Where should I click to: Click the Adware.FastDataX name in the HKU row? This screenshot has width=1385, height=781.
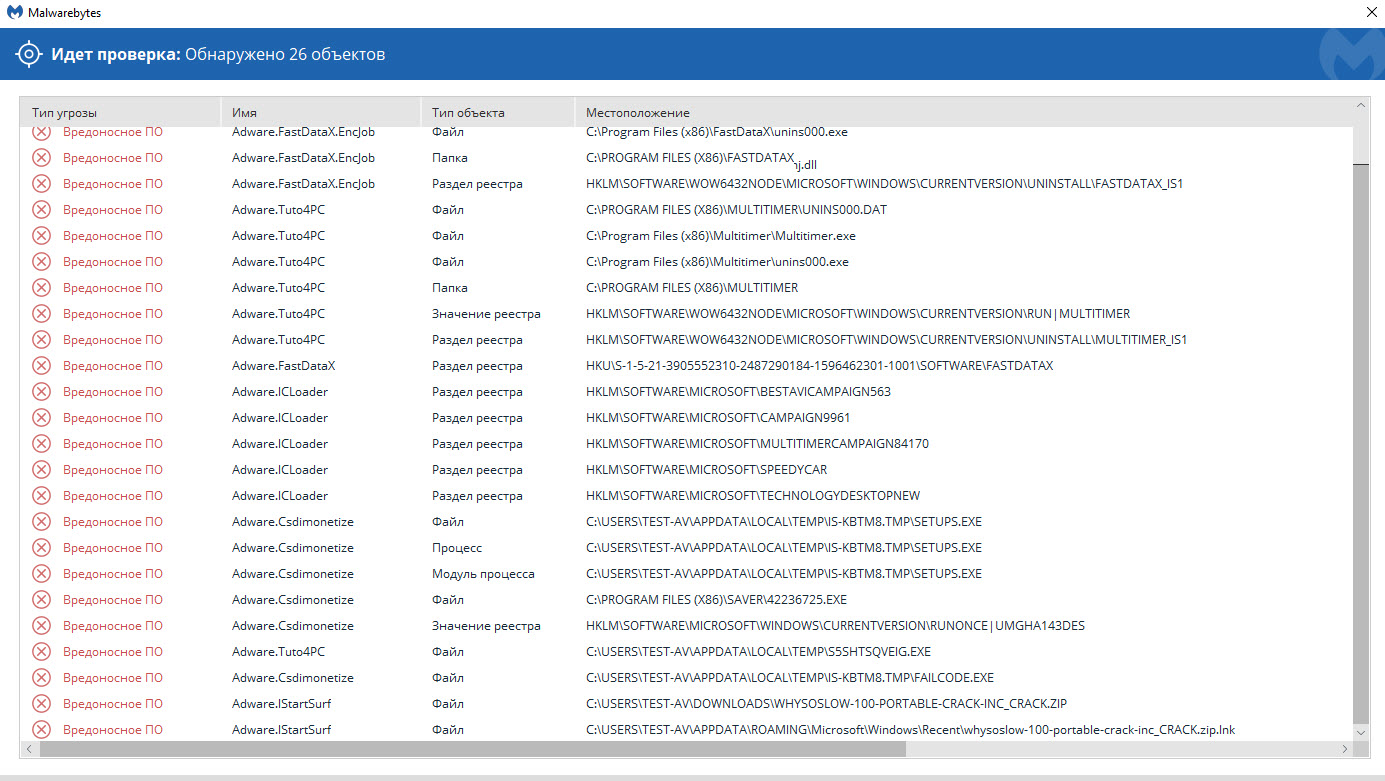click(283, 366)
